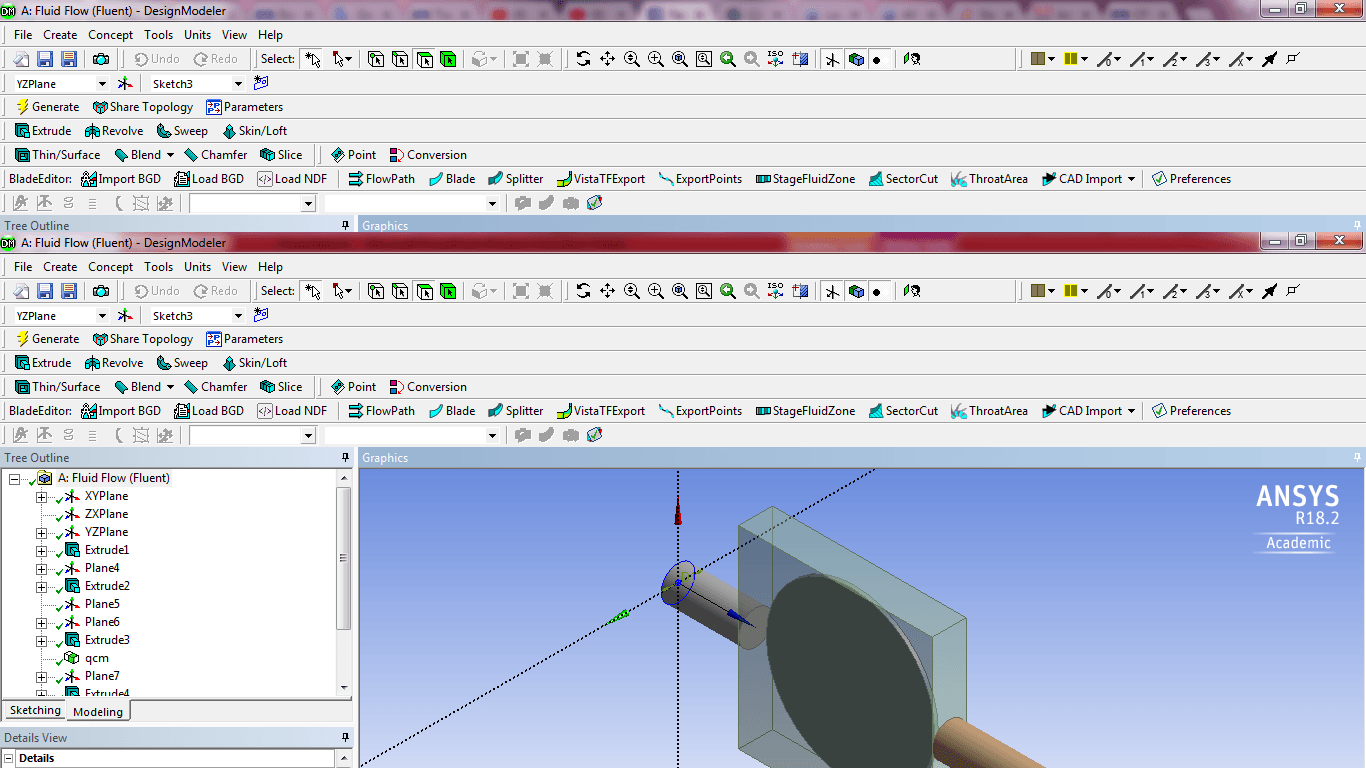1366x768 pixels.
Task: Expand Plane4 node in Tree Outline
Action: [41, 569]
